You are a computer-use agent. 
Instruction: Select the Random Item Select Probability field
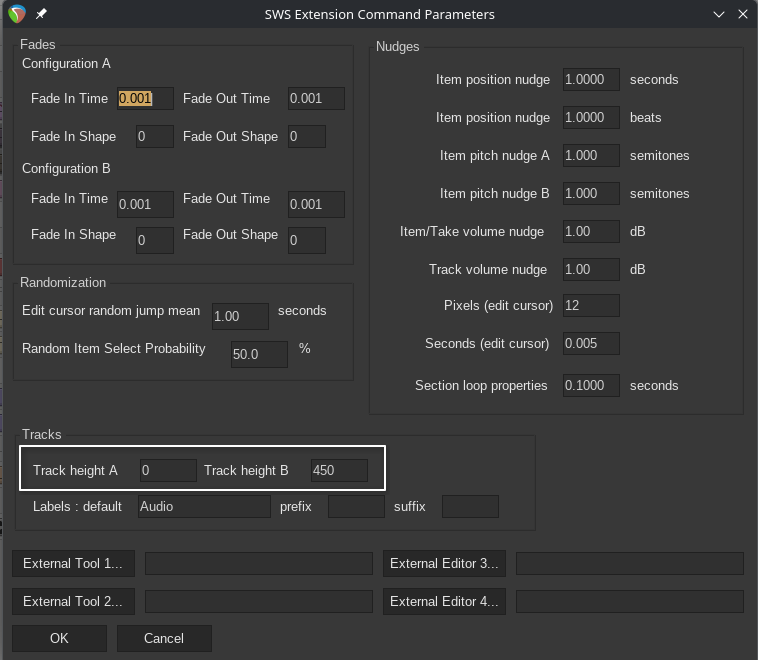pos(259,354)
